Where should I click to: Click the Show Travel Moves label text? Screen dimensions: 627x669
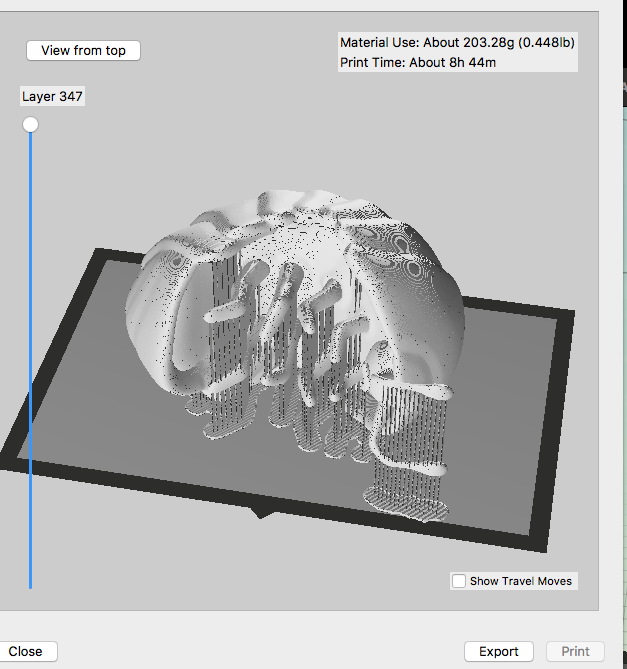[x=520, y=581]
